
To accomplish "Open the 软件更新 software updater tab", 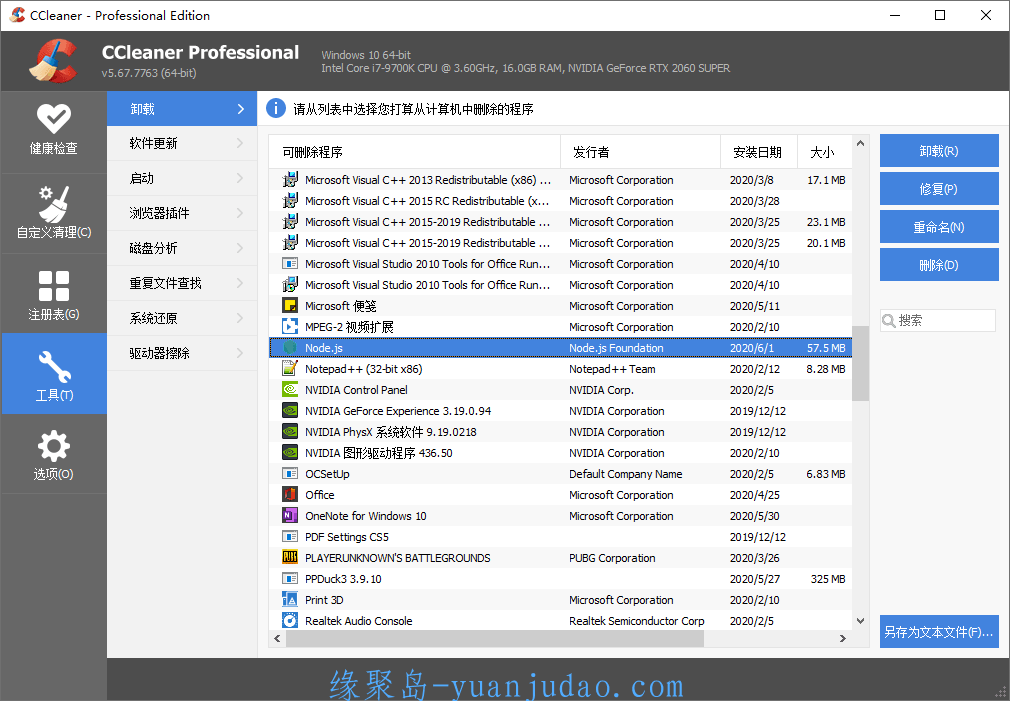I will [x=182, y=144].
